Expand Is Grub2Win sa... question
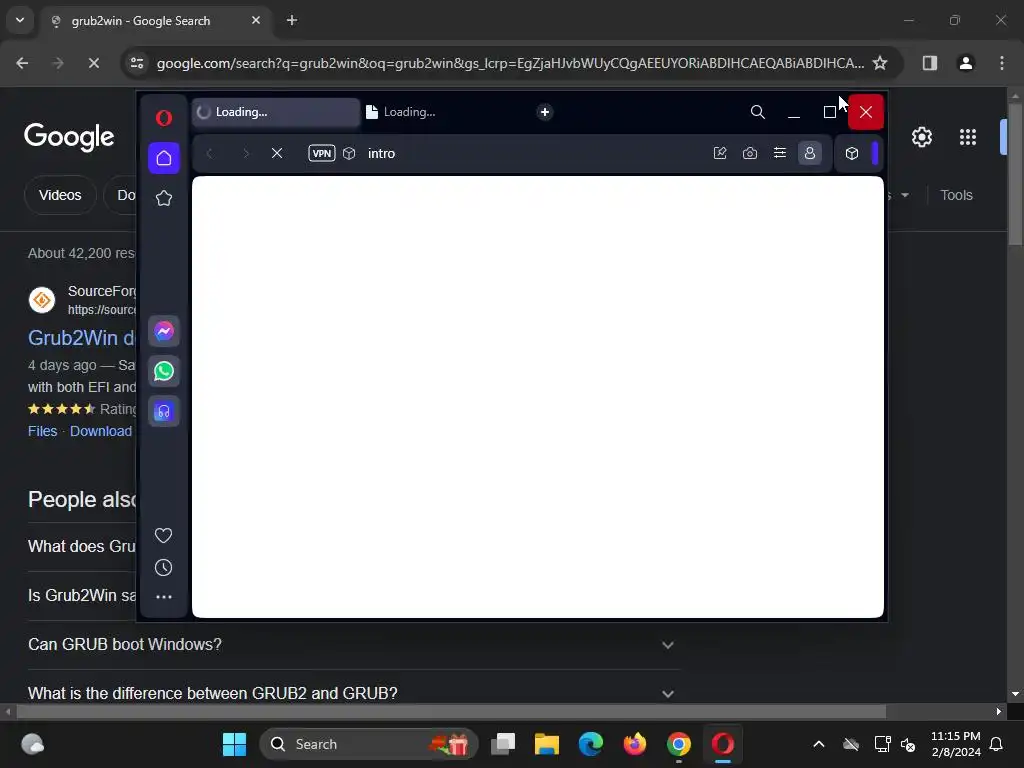Image resolution: width=1024 pixels, height=768 pixels. tap(82, 596)
